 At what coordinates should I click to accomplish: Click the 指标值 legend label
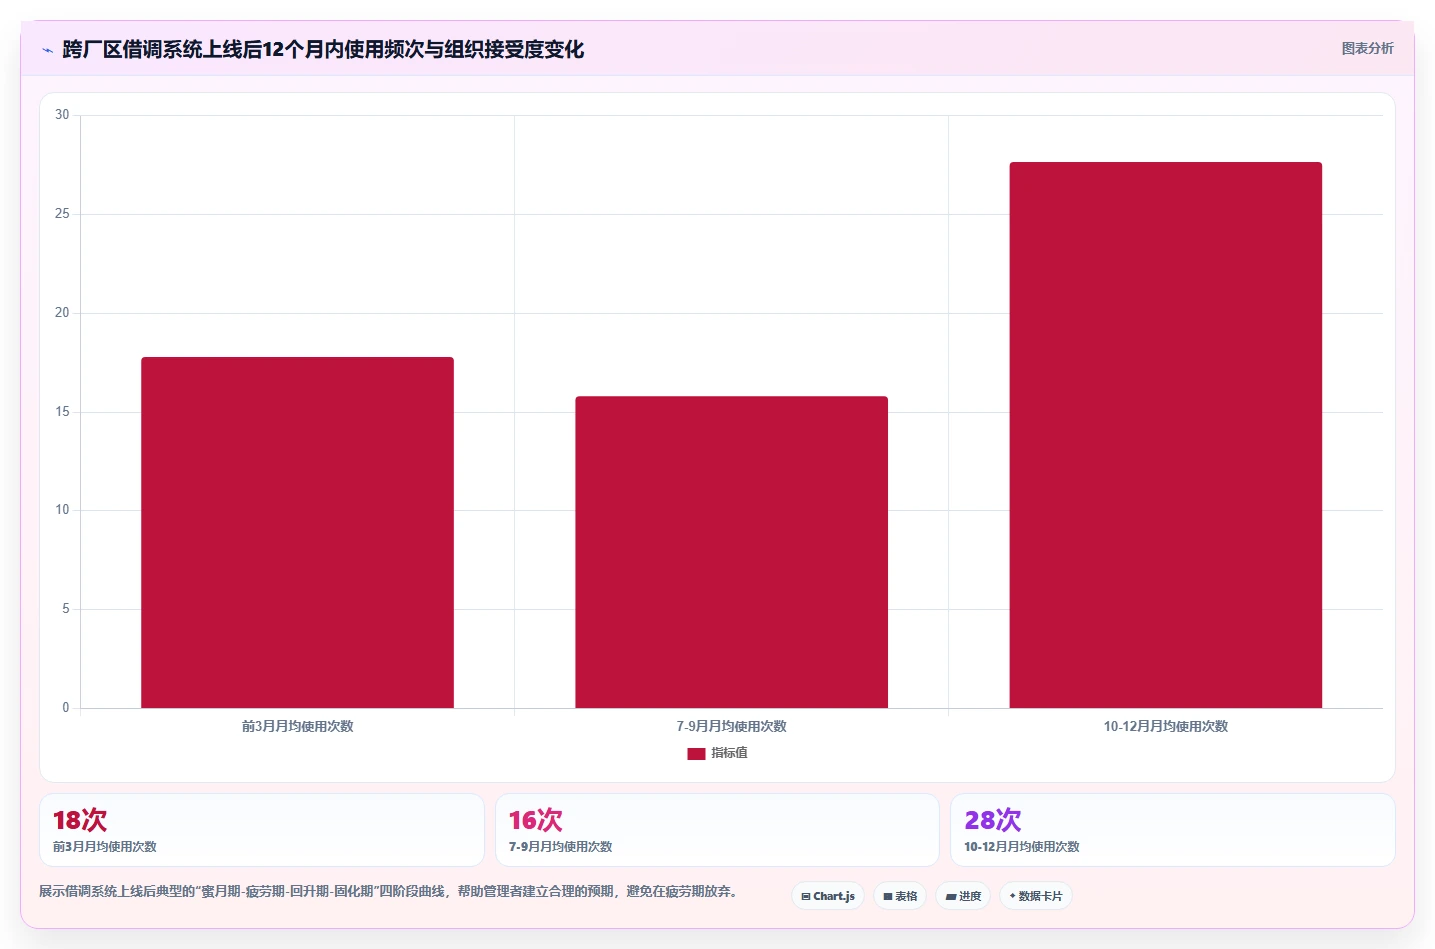pyautogui.click(x=729, y=753)
